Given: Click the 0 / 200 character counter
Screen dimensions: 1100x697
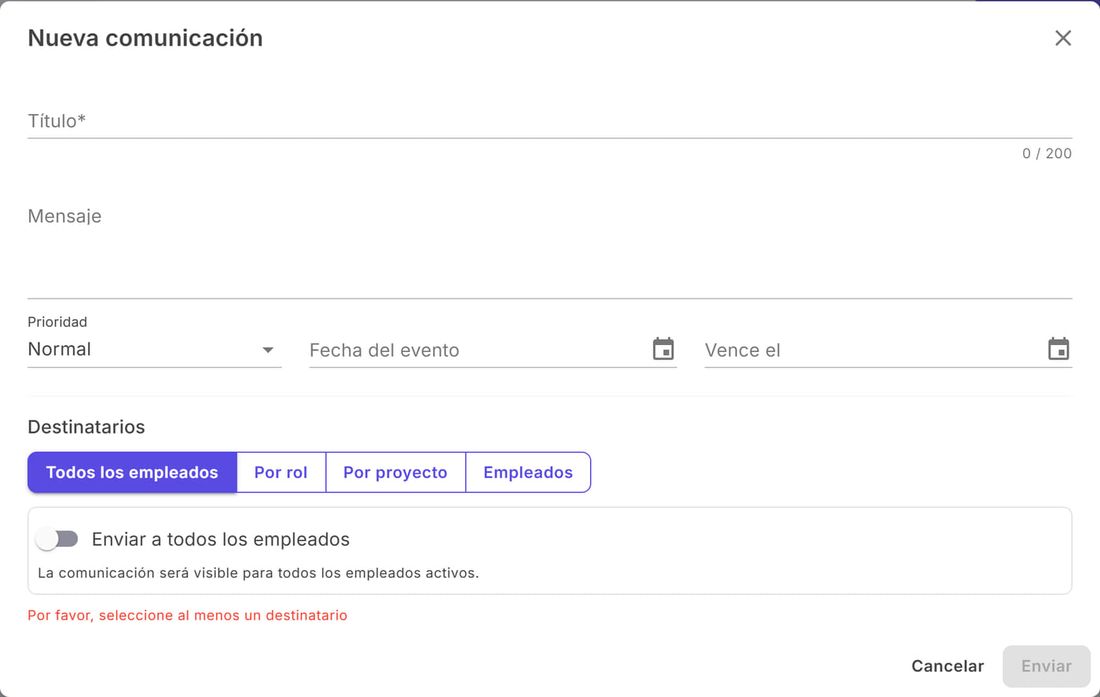Looking at the screenshot, I should pyautogui.click(x=1046, y=154).
